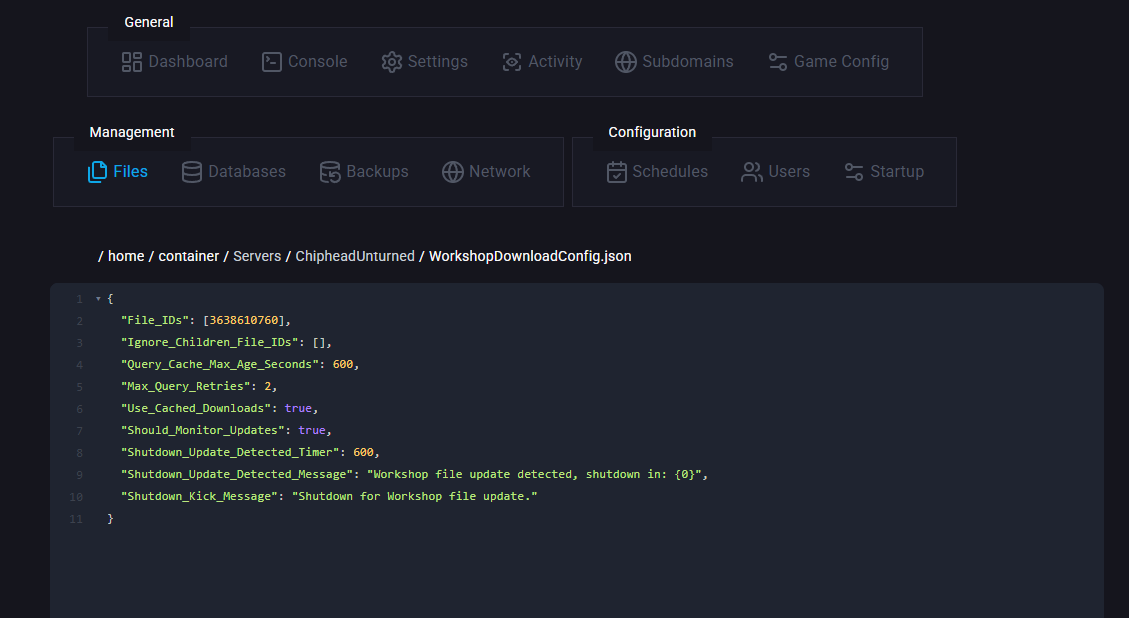Click the Dashboard grid icon
The width and height of the screenshot is (1129, 618).
pyautogui.click(x=132, y=62)
